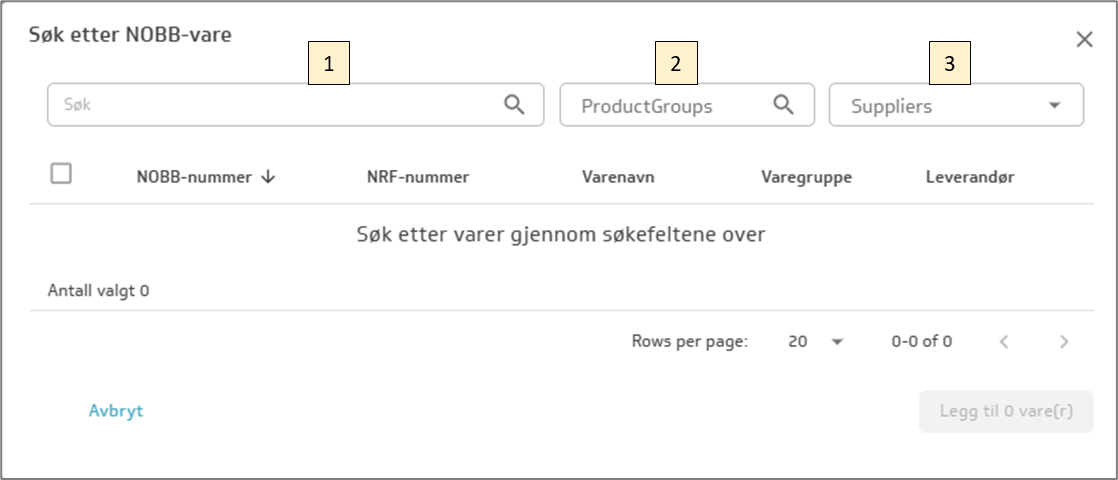Screen dimensions: 1118x480
Task: Click the Varegruppe column header
Action: click(x=806, y=177)
